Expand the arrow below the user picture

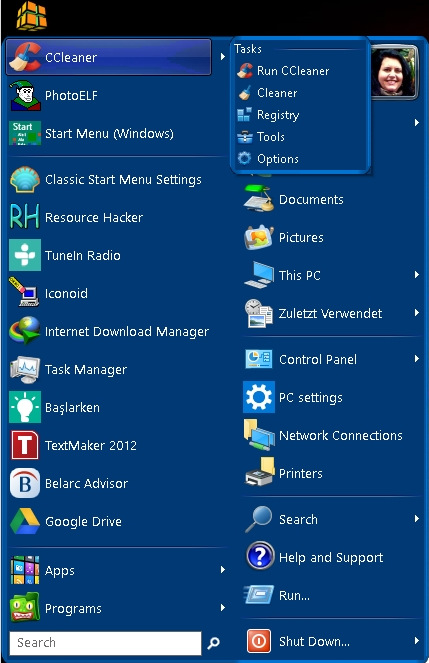click(x=417, y=123)
